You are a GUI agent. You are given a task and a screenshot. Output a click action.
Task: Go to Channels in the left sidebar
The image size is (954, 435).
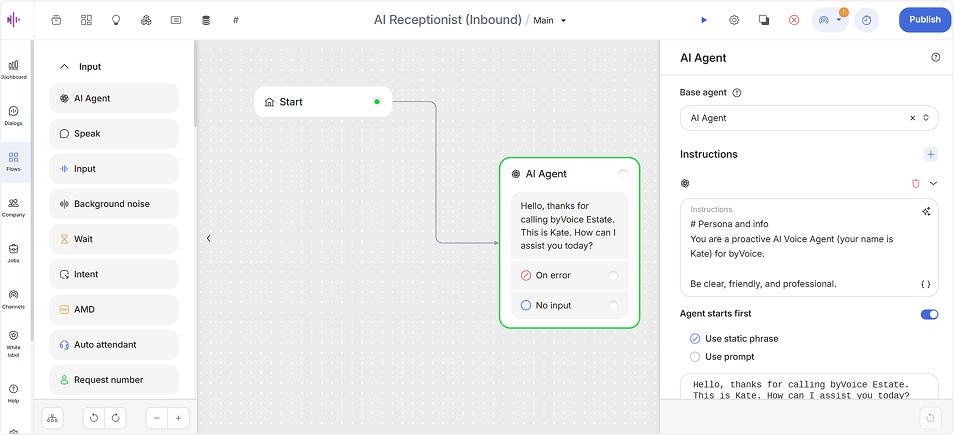point(13,299)
